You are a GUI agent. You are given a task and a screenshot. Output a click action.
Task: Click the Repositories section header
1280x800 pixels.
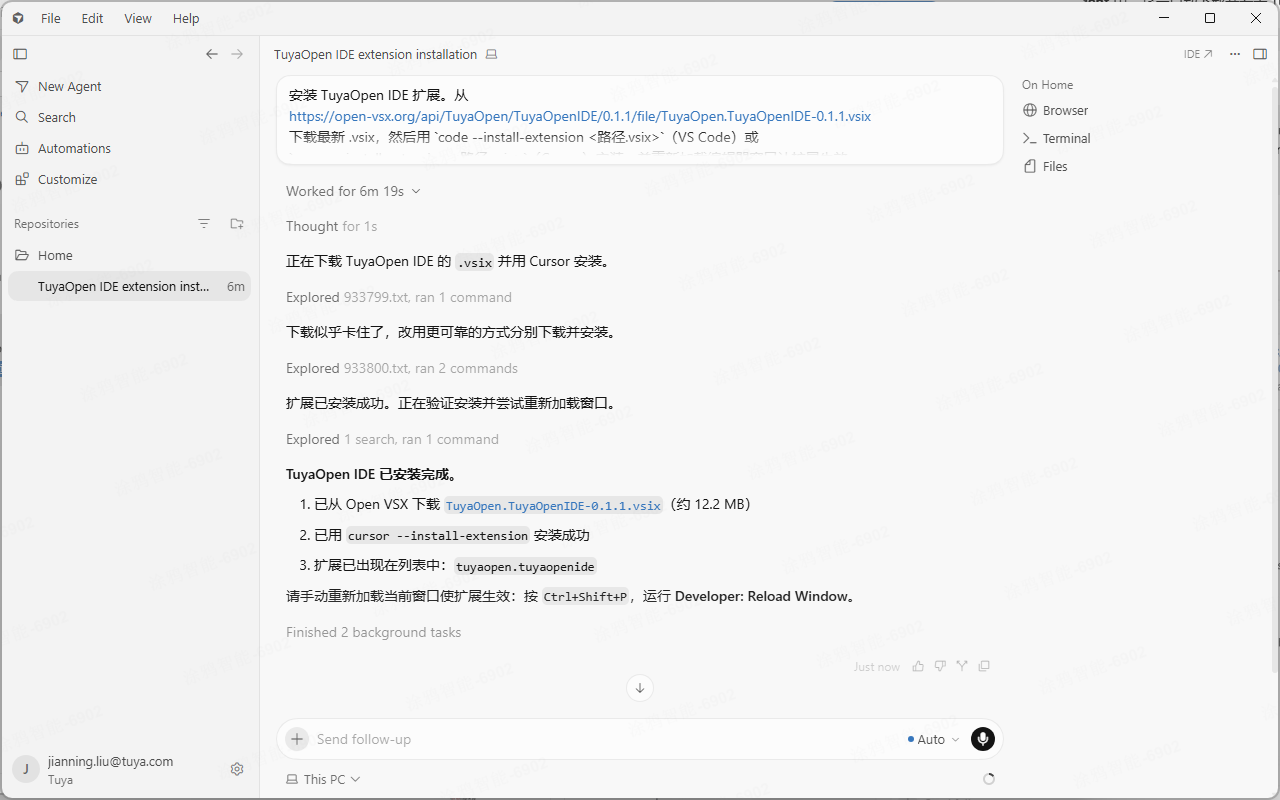(46, 224)
